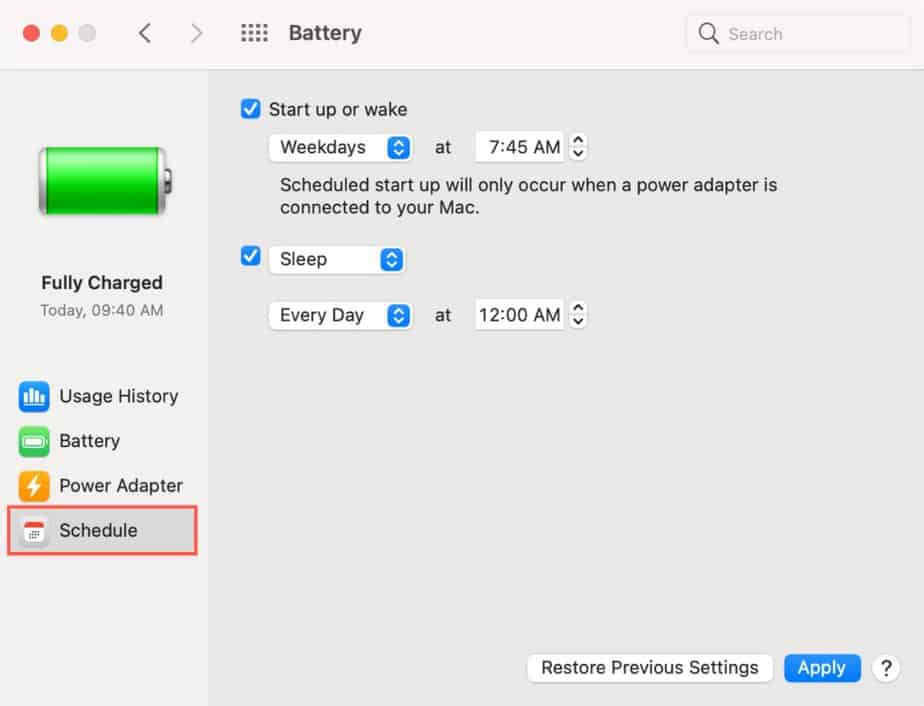Click the Battery icon in the sidebar
Screen dimensions: 924x706
(x=33, y=441)
